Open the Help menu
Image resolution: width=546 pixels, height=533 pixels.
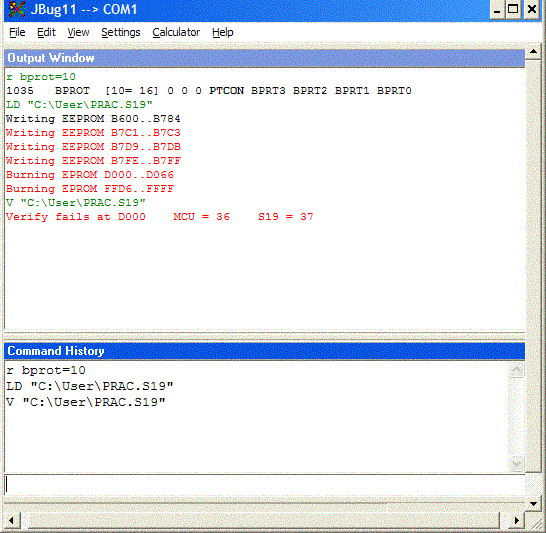(x=223, y=32)
